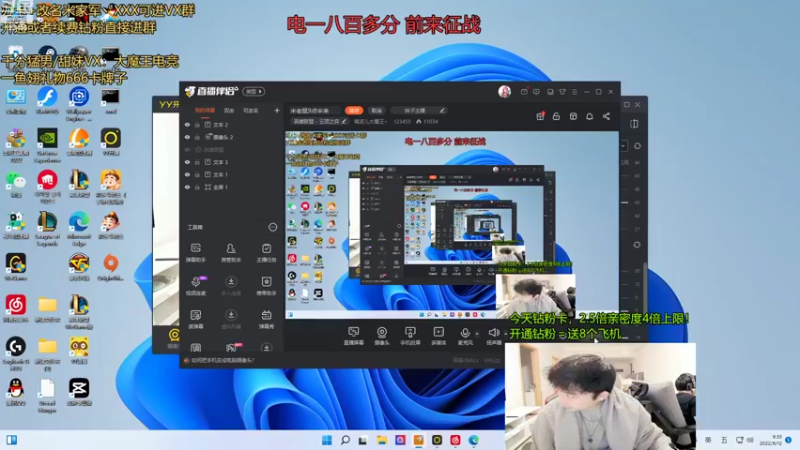Open the Logitech G HUB desktop icon
The width and height of the screenshot is (800, 450).
16,354
